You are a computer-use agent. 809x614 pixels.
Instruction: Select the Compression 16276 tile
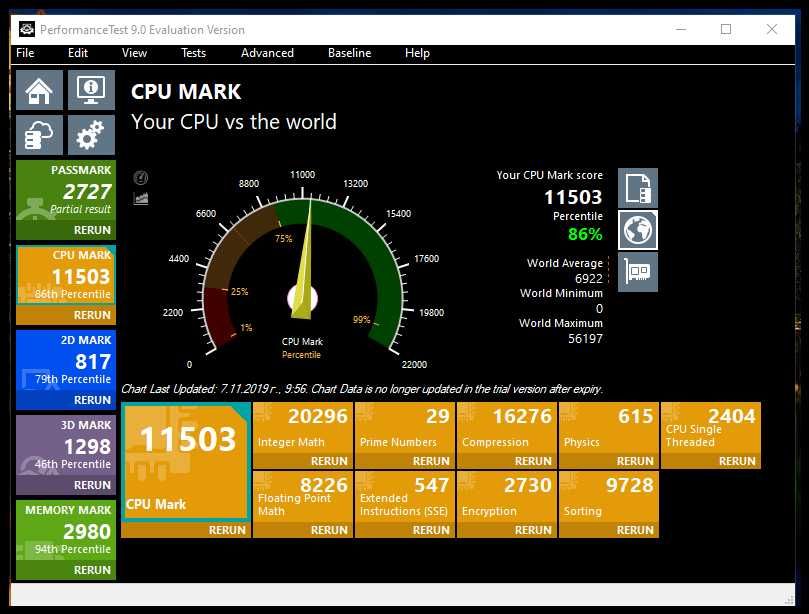(x=507, y=428)
